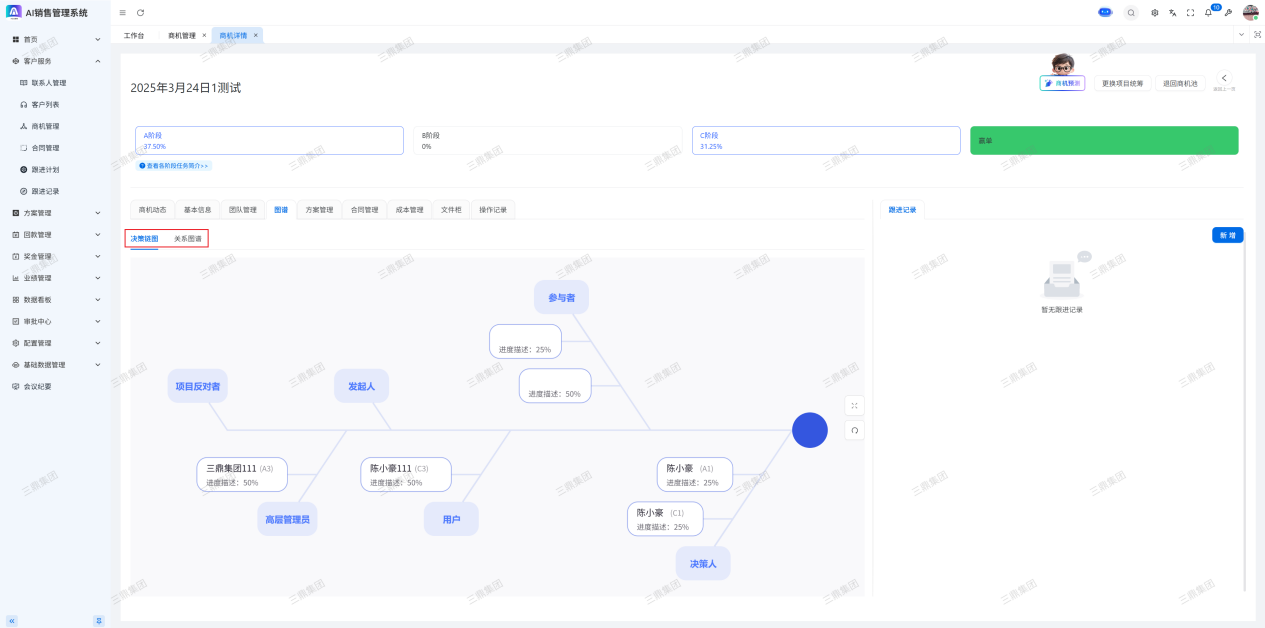Click the 新增 button in follow-up records
The width and height of the screenshot is (1265, 628).
coord(1227,235)
